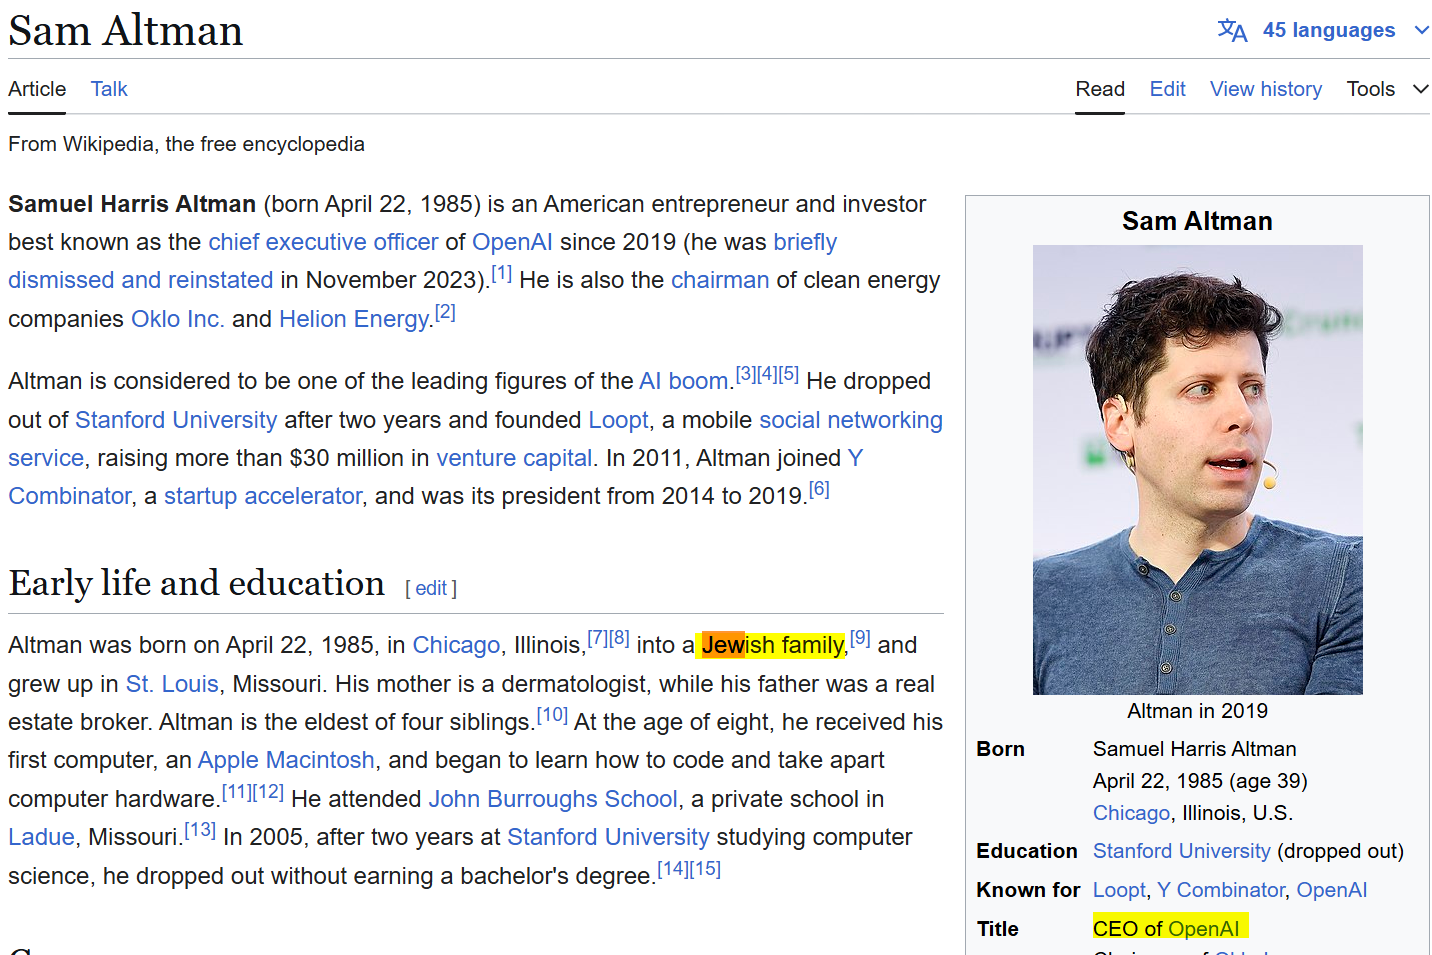Viewport: 1432px width, 955px height.
Task: Visit the John Burroughs School link
Action: point(552,799)
